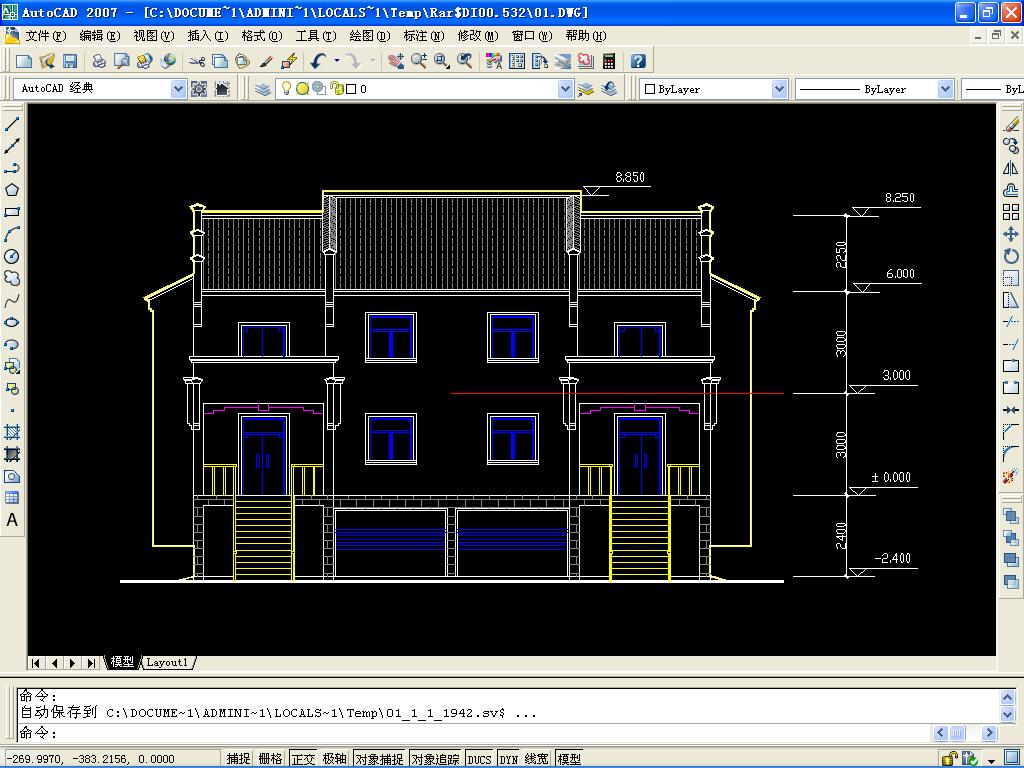Open the Hatch tool

[12, 432]
